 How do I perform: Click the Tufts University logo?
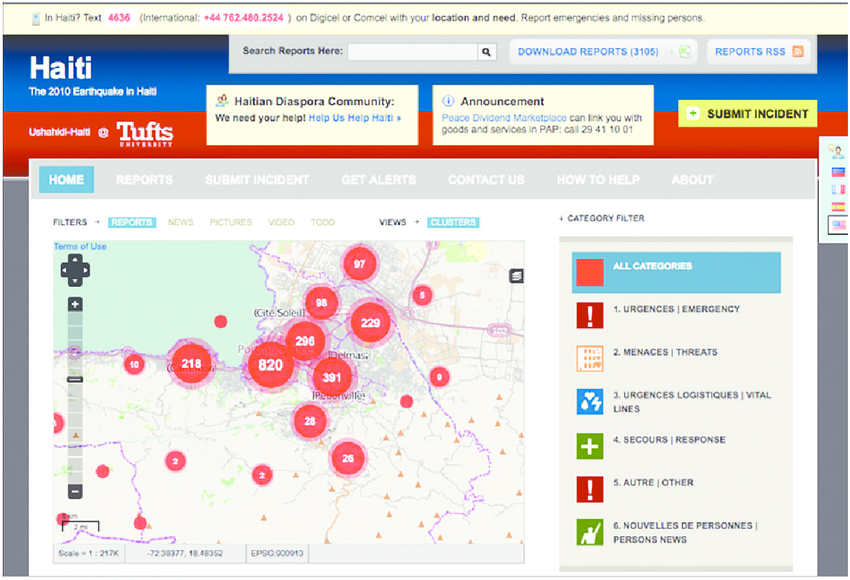(x=145, y=133)
